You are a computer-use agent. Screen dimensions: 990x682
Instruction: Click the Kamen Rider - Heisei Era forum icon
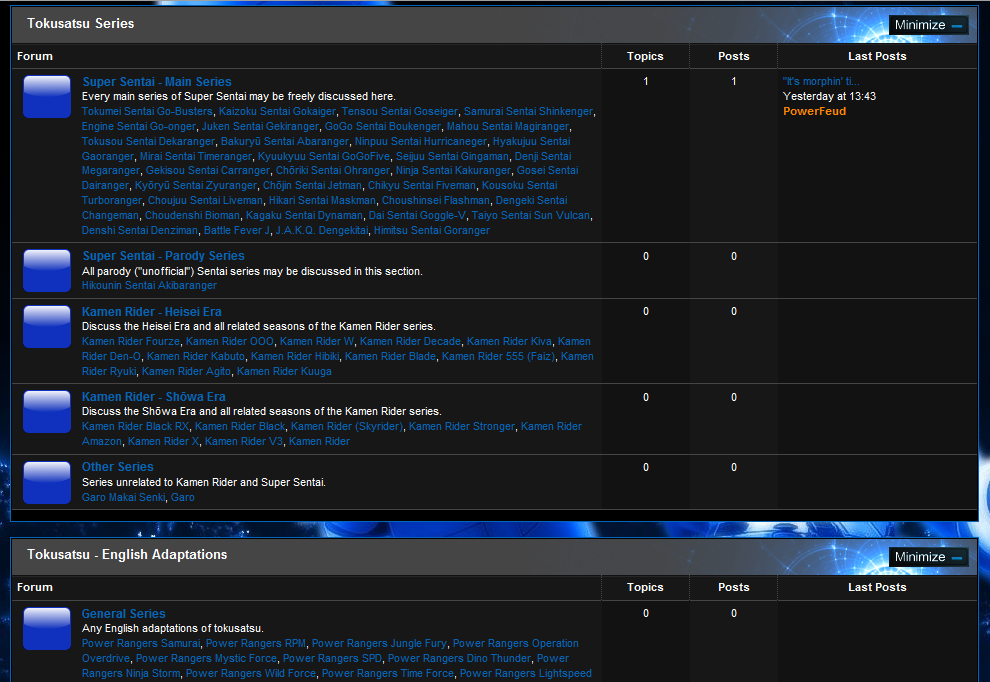47,326
